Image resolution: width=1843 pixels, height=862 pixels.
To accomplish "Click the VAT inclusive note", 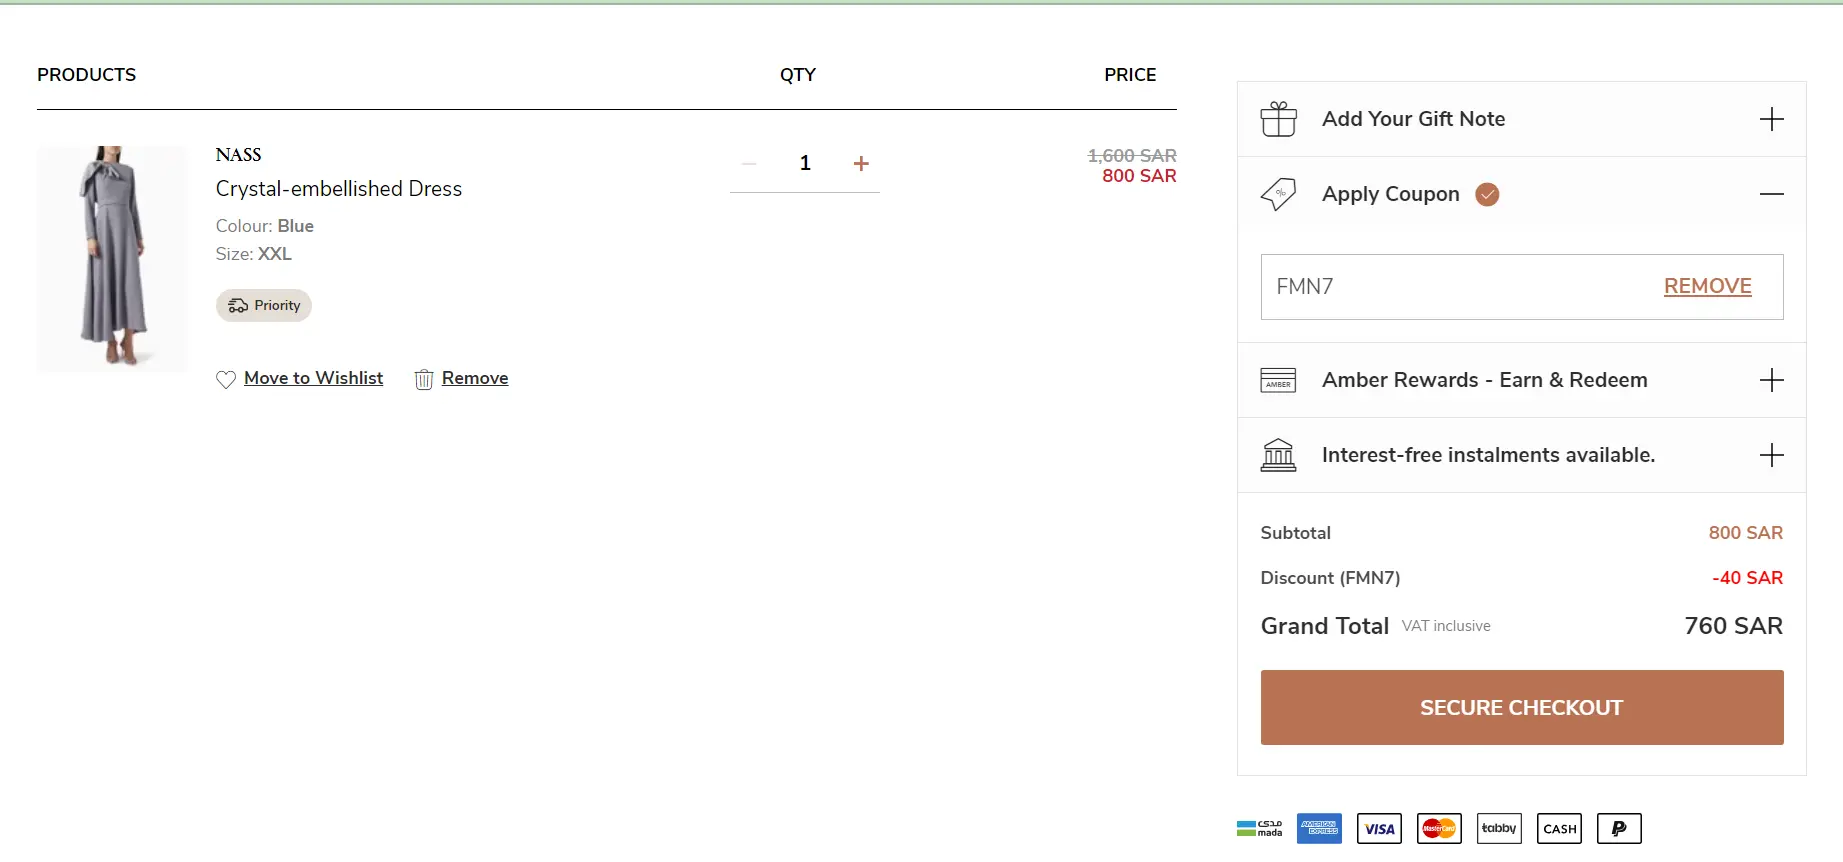I will tap(1446, 626).
